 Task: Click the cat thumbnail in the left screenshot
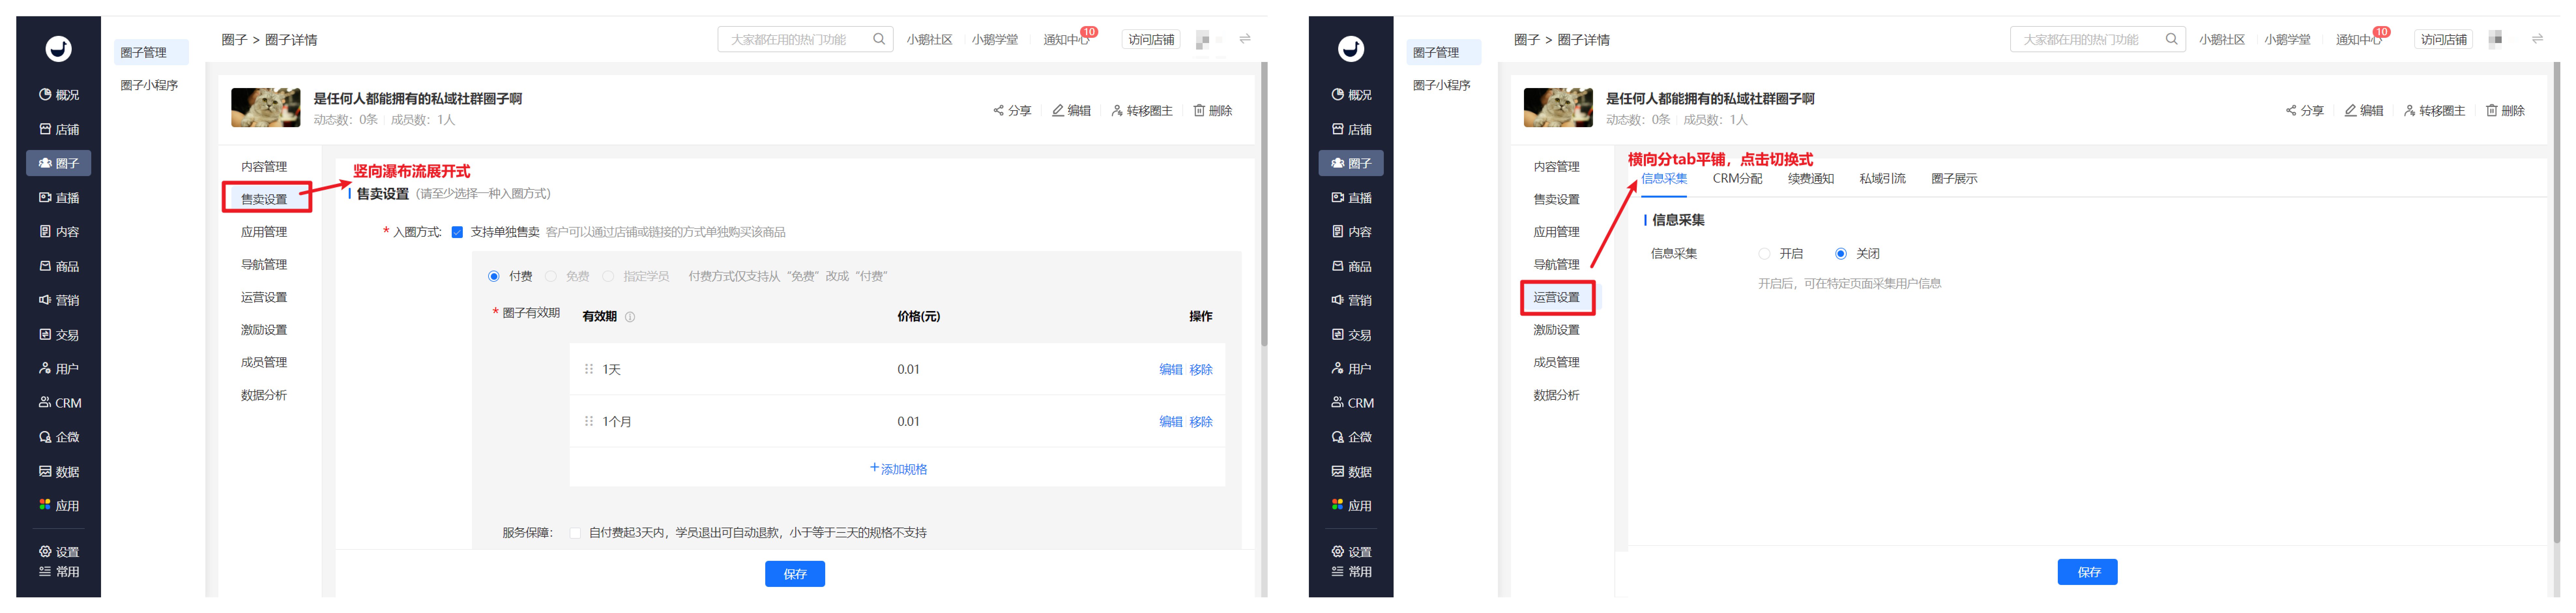[x=266, y=108]
